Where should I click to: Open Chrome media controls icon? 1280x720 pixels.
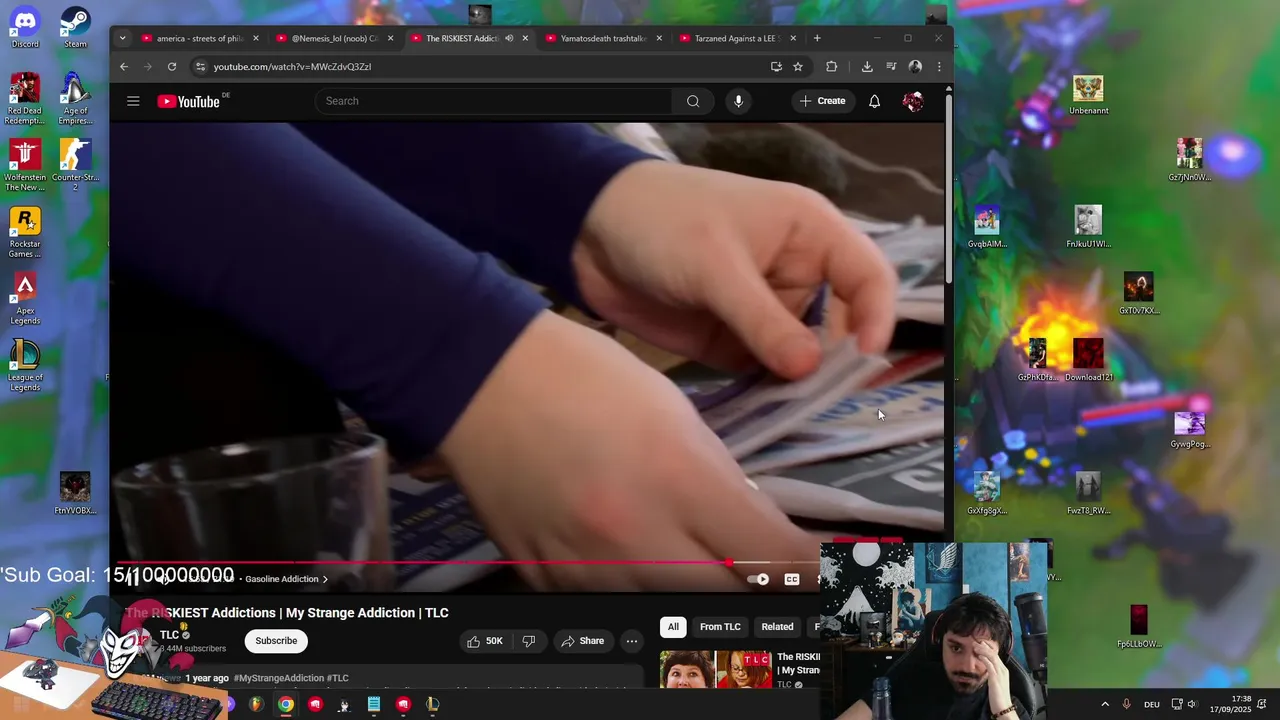[x=891, y=67]
